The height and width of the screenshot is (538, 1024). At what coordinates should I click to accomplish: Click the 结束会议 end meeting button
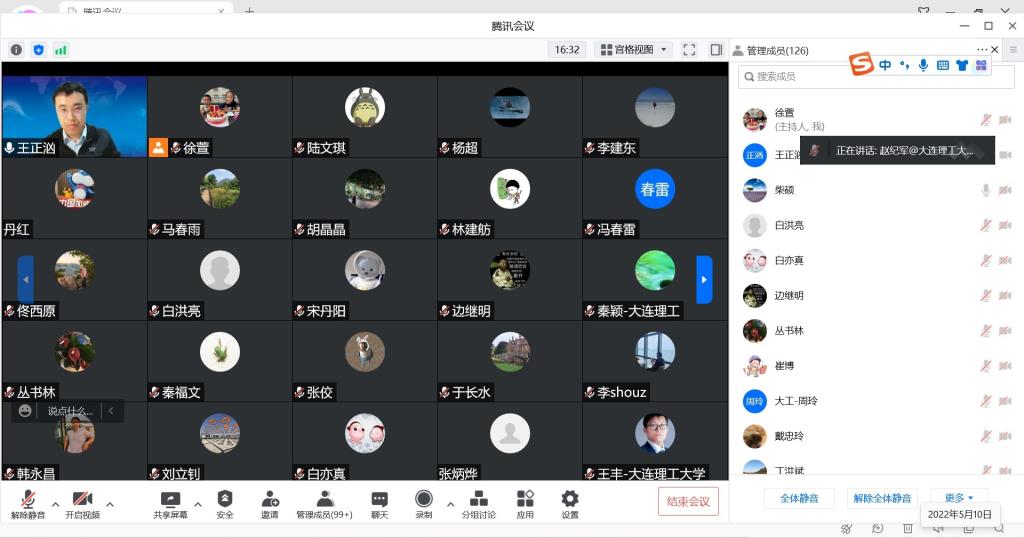(688, 501)
